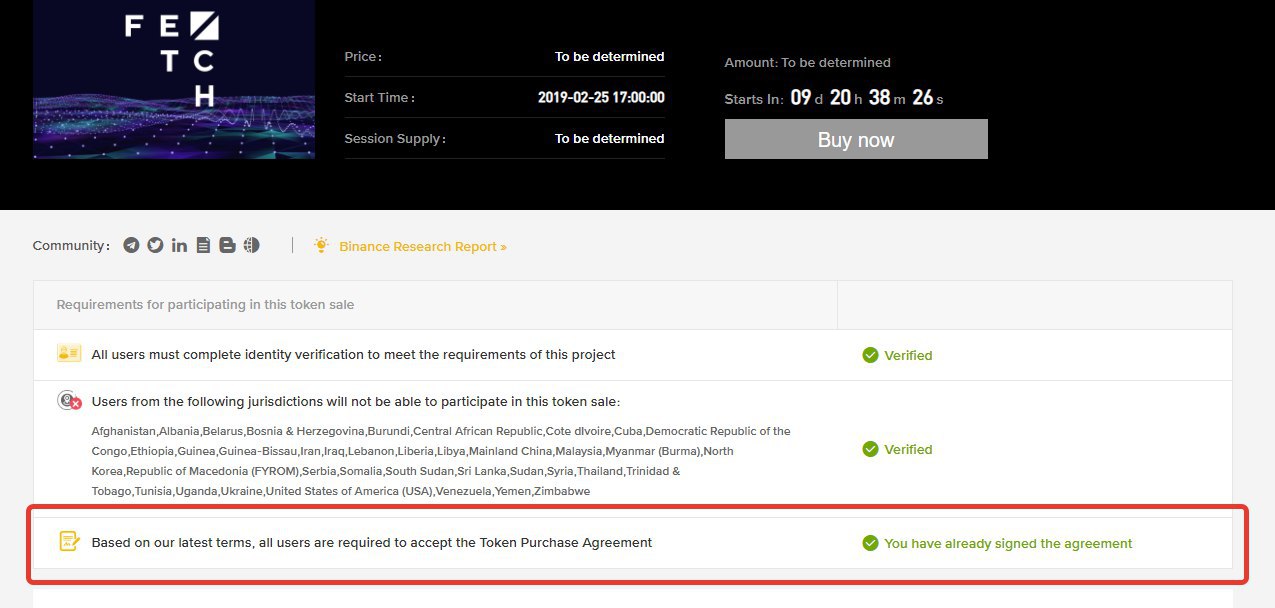Open the whitepaper document icon
This screenshot has width=1275, height=608.
(x=203, y=245)
